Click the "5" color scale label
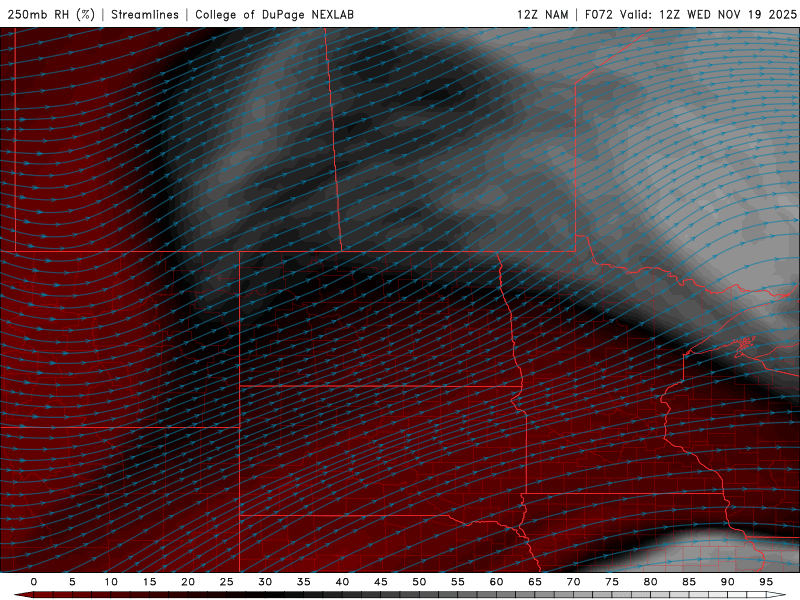 click(x=72, y=582)
